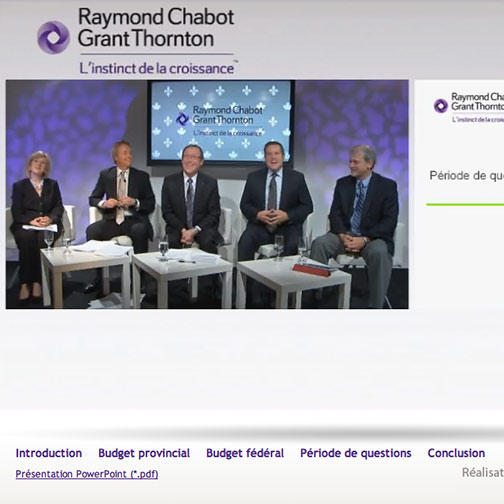Click the Raymond Chabot Grant Thornton wordmark
The width and height of the screenshot is (504, 504).
(x=156, y=28)
